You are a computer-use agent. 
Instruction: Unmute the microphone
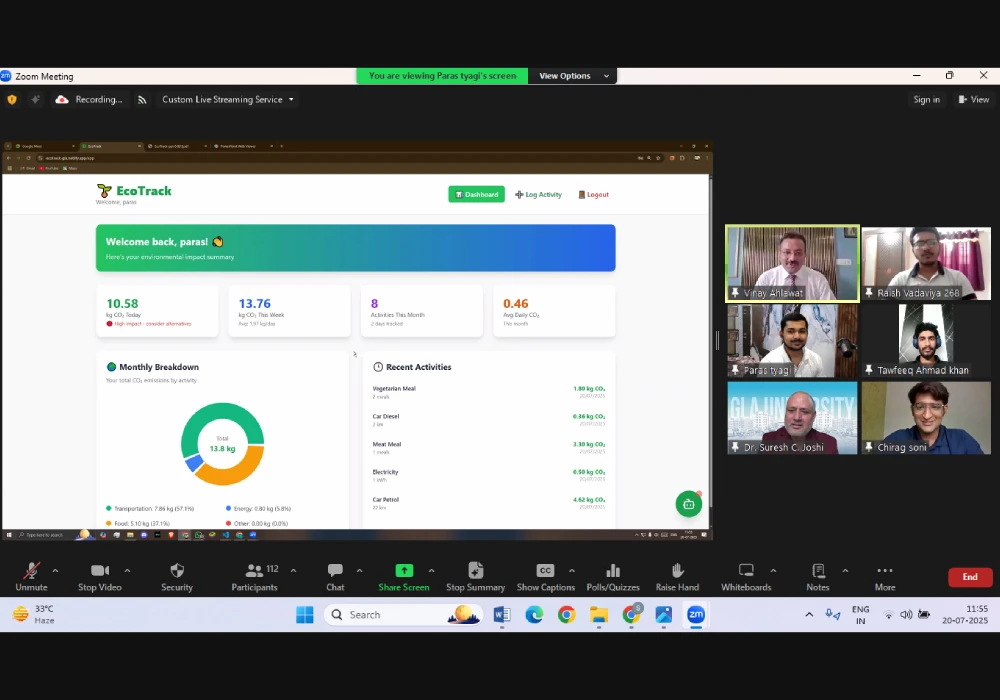31,571
